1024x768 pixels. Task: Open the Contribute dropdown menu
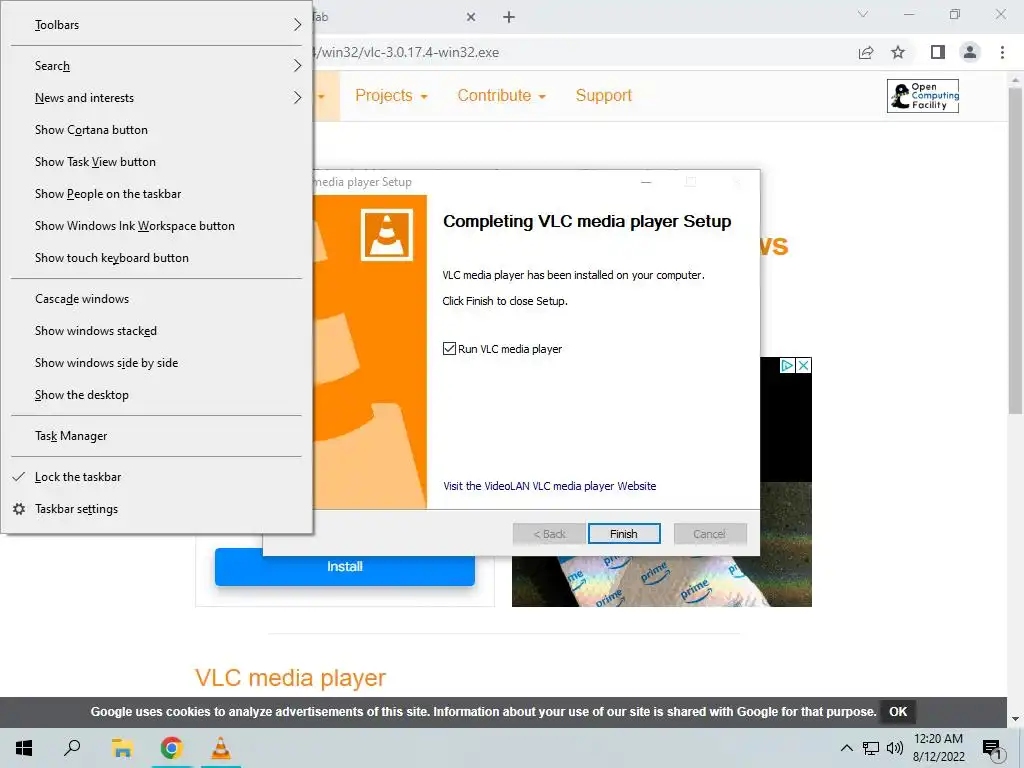pos(501,95)
